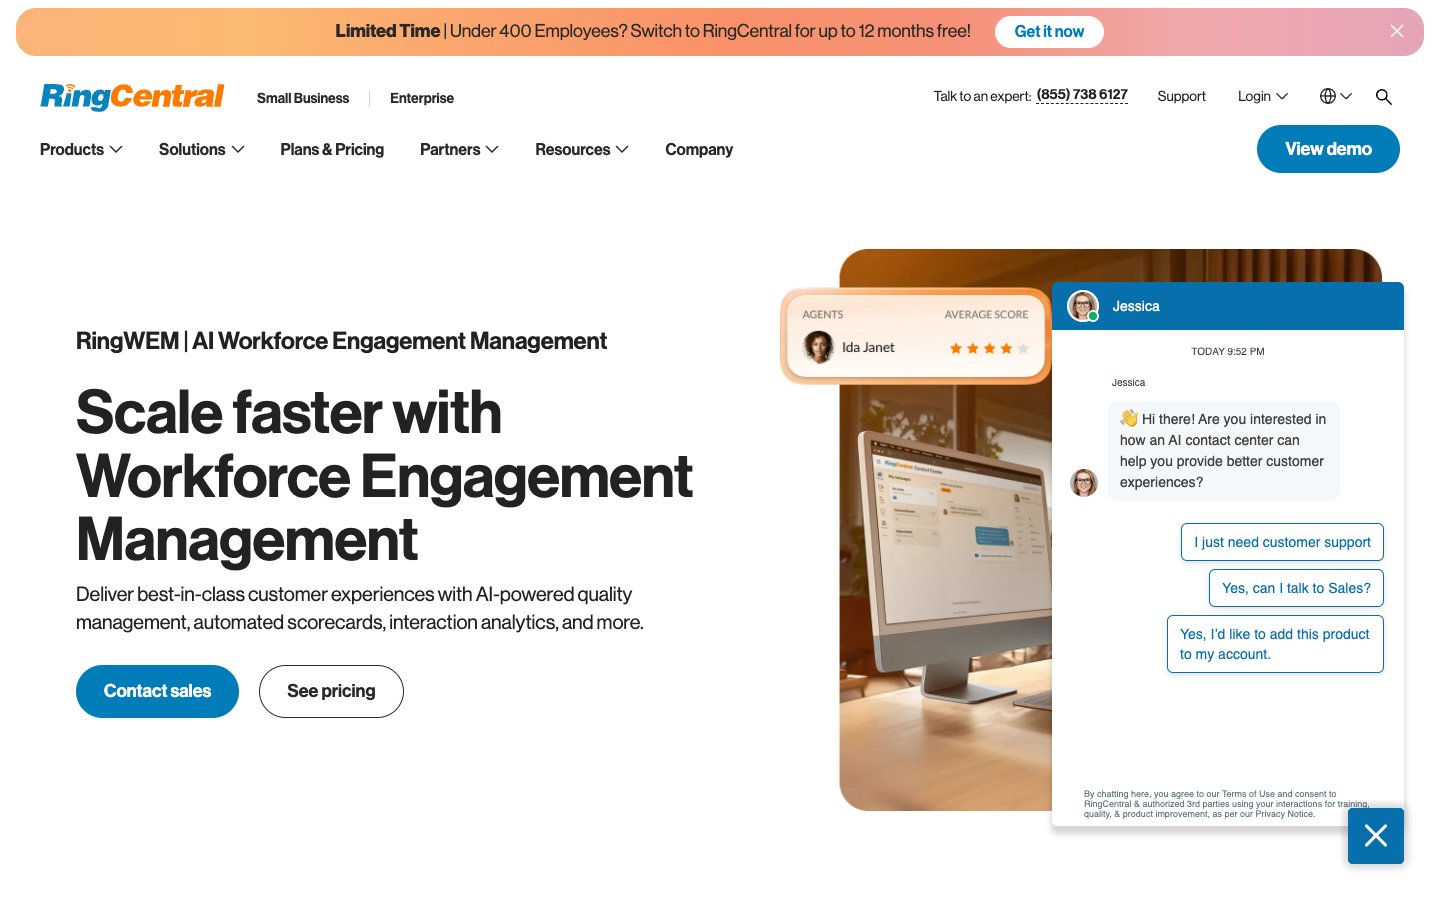Click the Contact sales button
Viewport: 1440px width, 900px height.
(157, 691)
